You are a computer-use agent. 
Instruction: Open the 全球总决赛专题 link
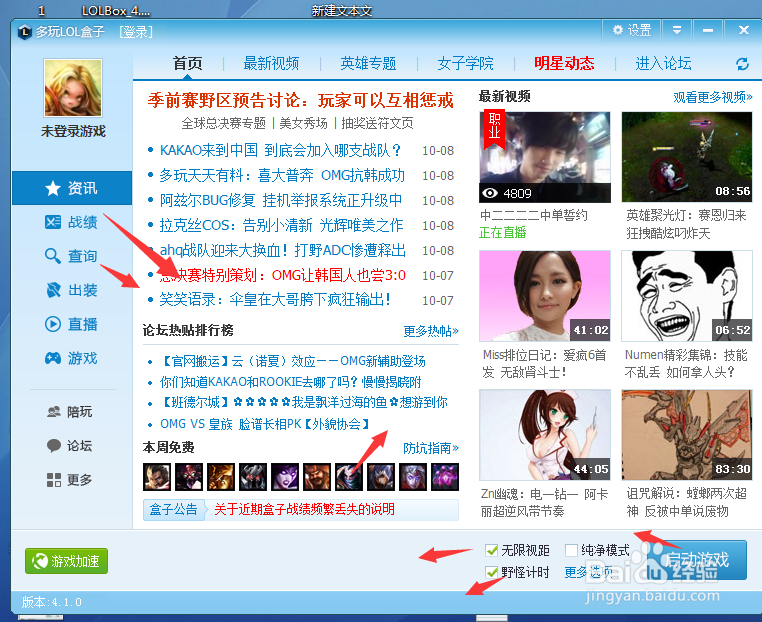224,123
